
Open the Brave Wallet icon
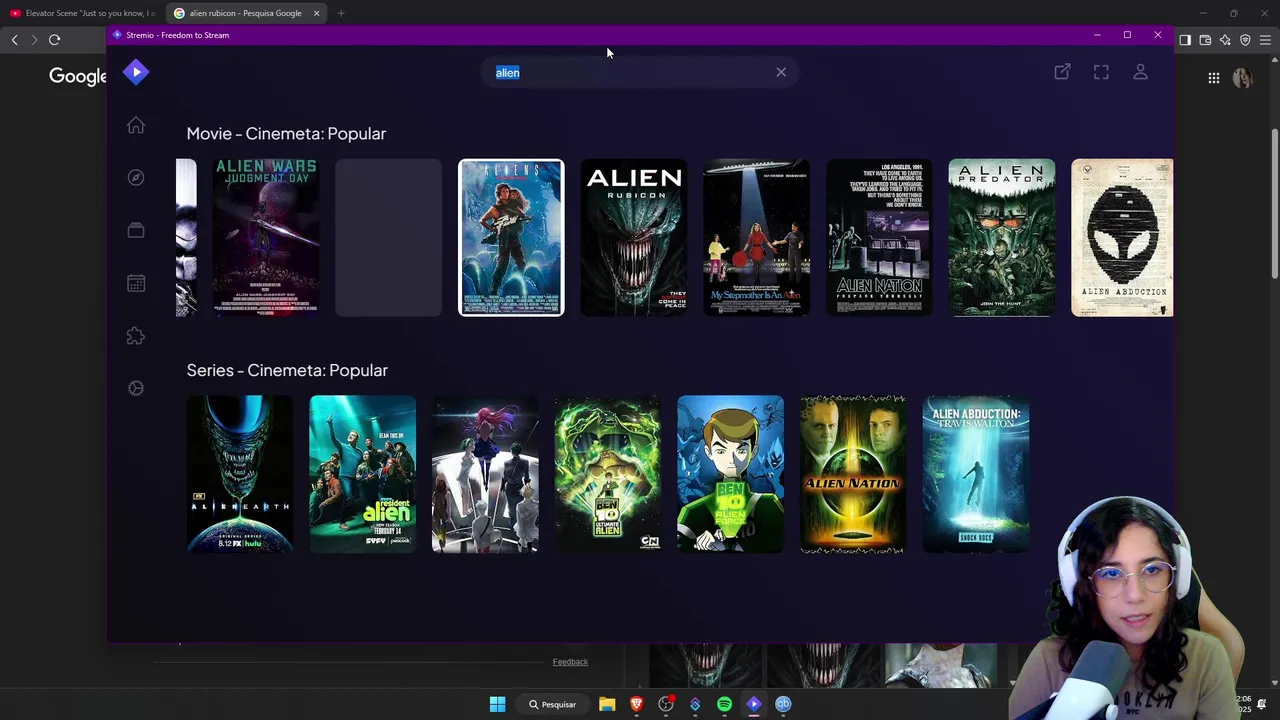coord(1205,40)
